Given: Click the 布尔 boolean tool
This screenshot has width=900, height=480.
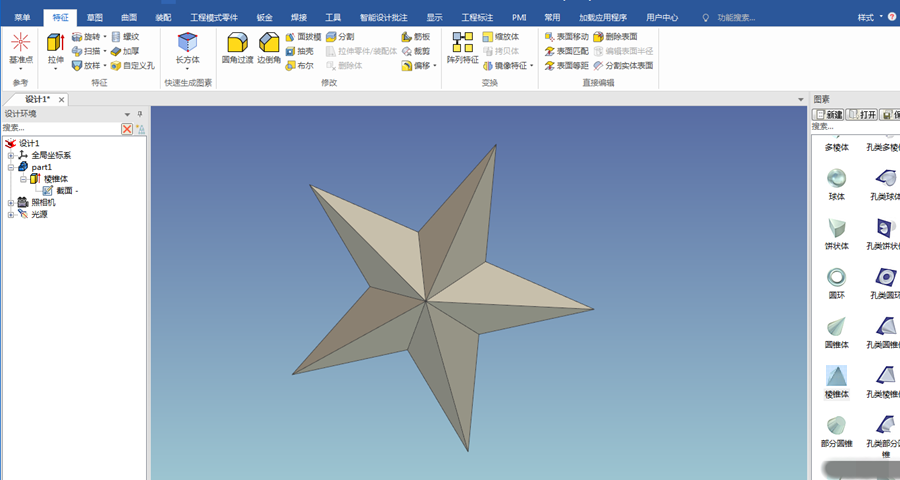Looking at the screenshot, I should (x=300, y=65).
